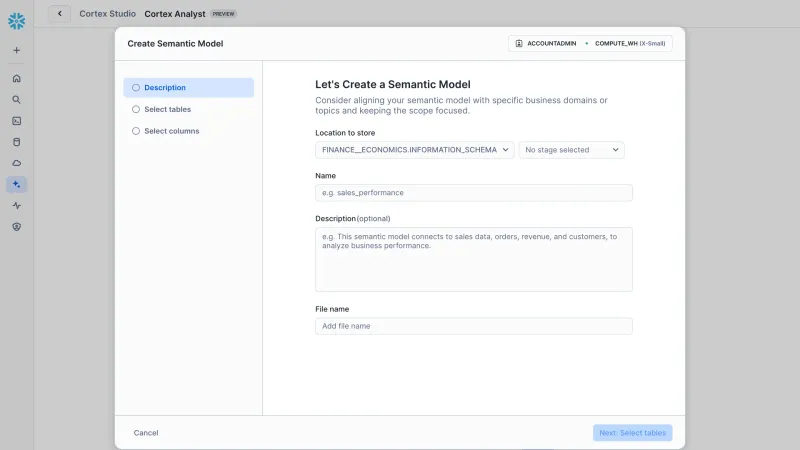This screenshot has height=450, width=800.
Task: Click the Cortex Studio breadcrumb
Action: [x=107, y=14]
